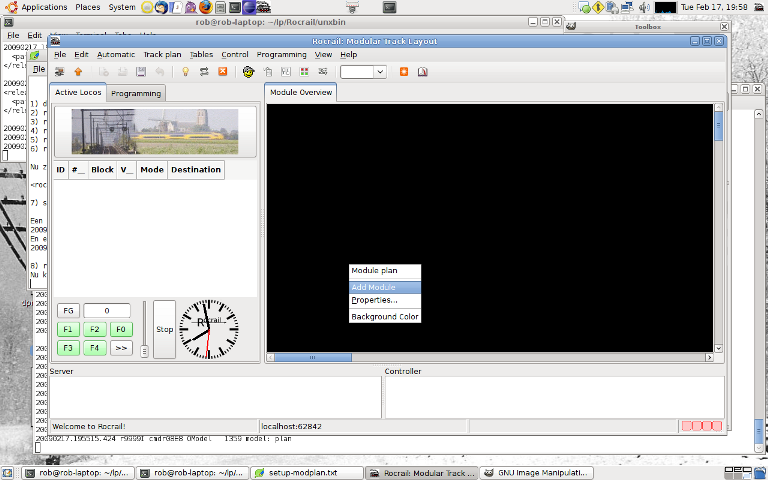
Task: Click the orange square icon right of the dropdown
Action: (x=404, y=72)
